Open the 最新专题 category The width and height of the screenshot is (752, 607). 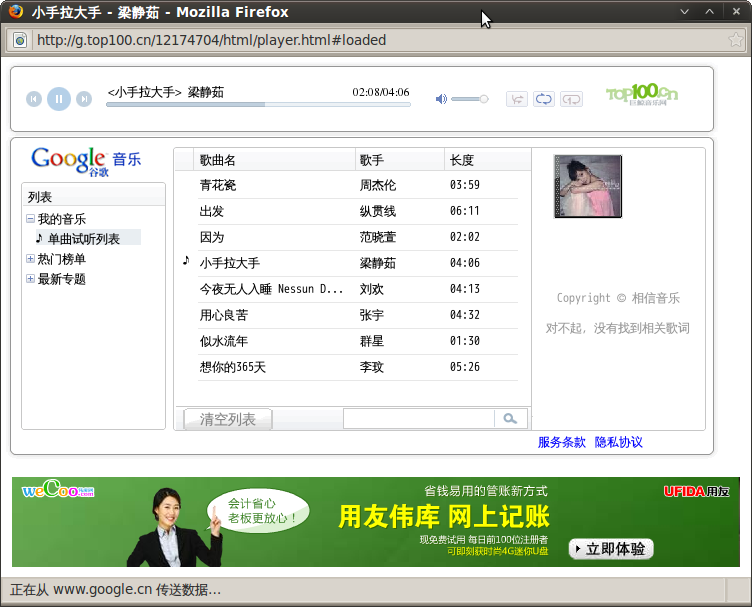click(62, 280)
